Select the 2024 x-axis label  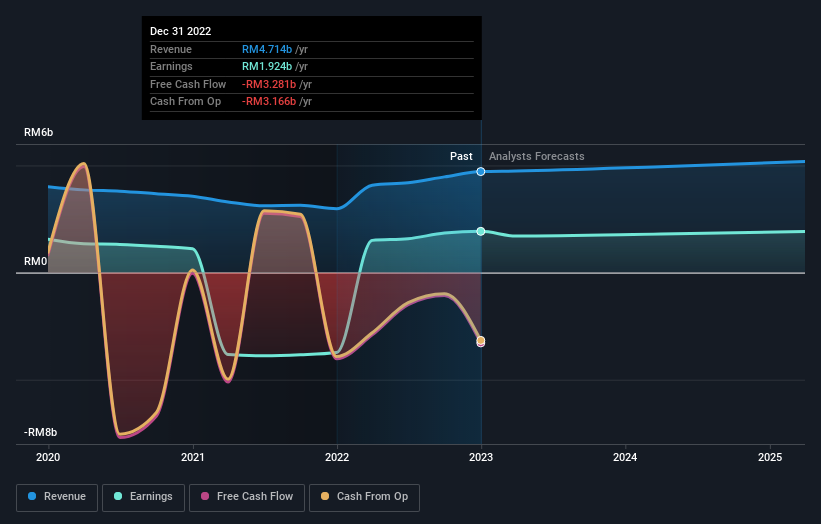(625, 457)
